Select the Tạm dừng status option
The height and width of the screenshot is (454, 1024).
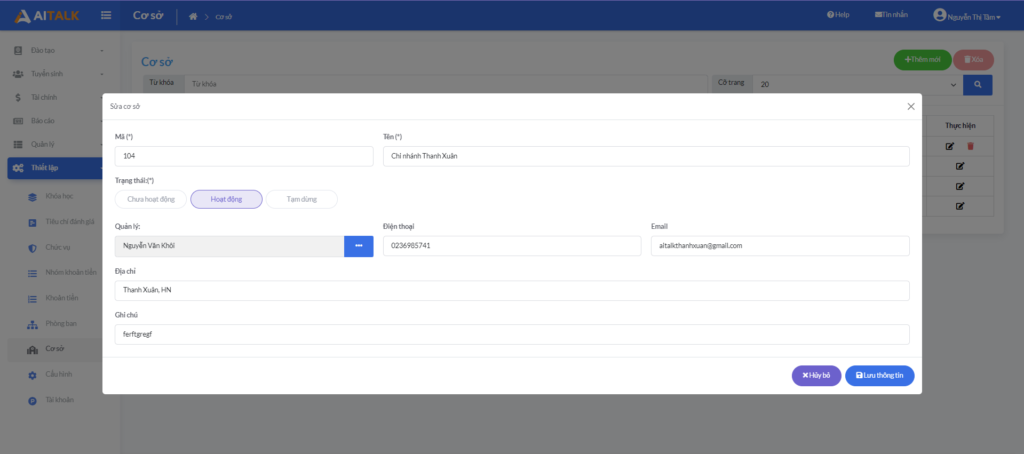(x=301, y=199)
